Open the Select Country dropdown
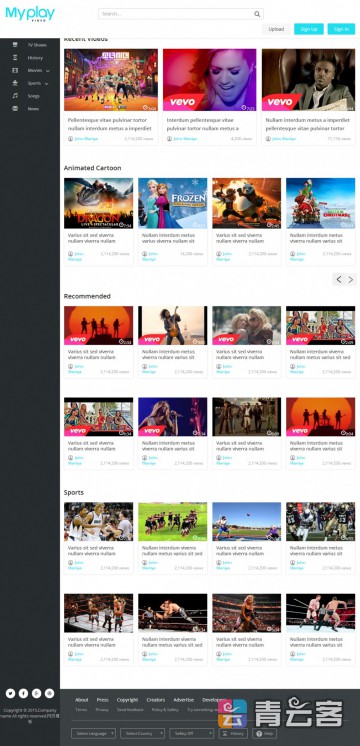 (x=142, y=733)
